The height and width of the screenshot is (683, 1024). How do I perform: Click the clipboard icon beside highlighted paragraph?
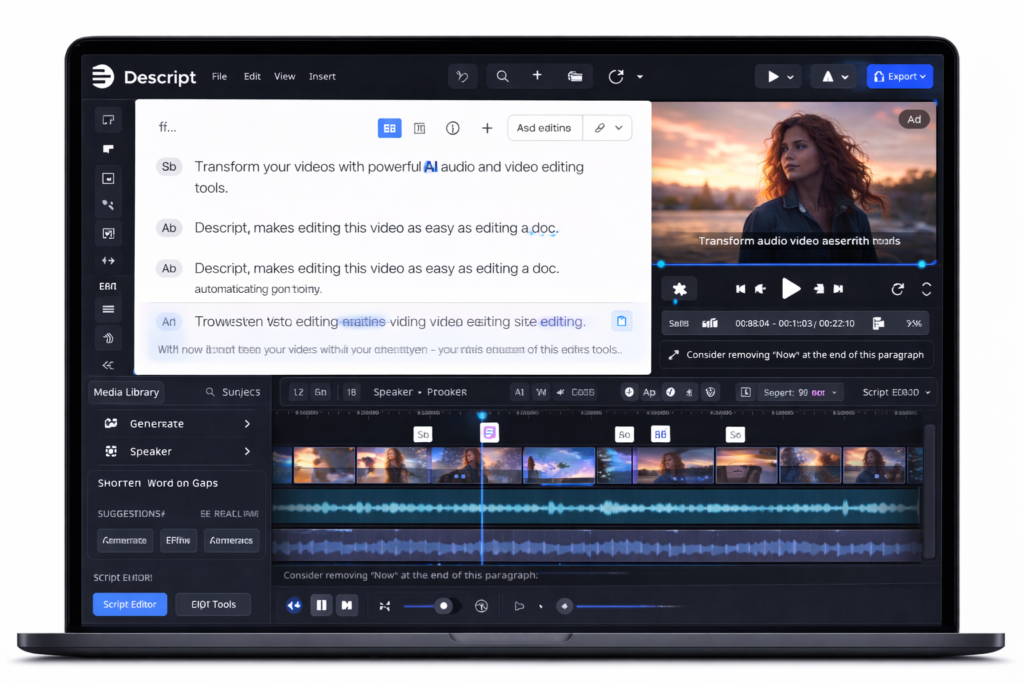(x=621, y=321)
